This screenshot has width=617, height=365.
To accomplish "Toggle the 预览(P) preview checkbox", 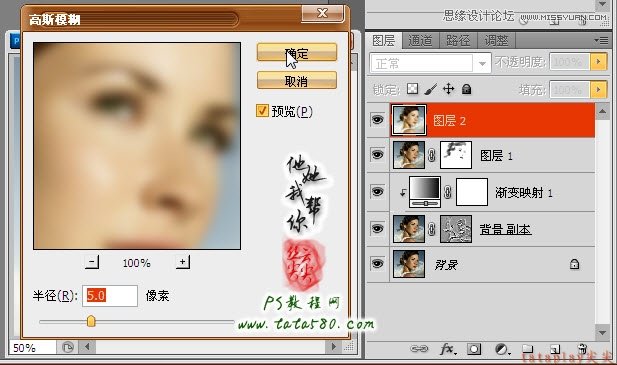I will [x=262, y=111].
